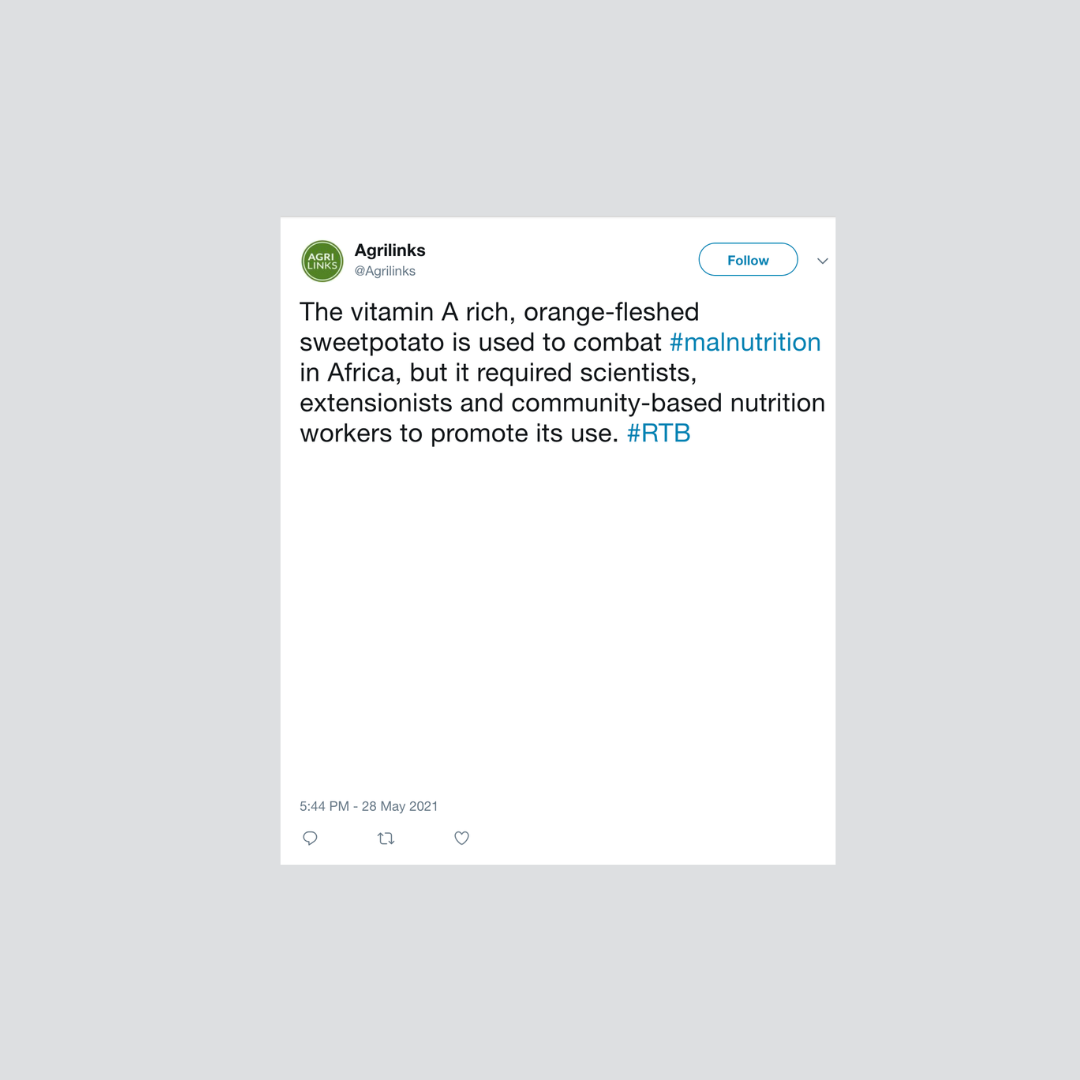Click the word sweetpotato in the tweet

(x=372, y=342)
